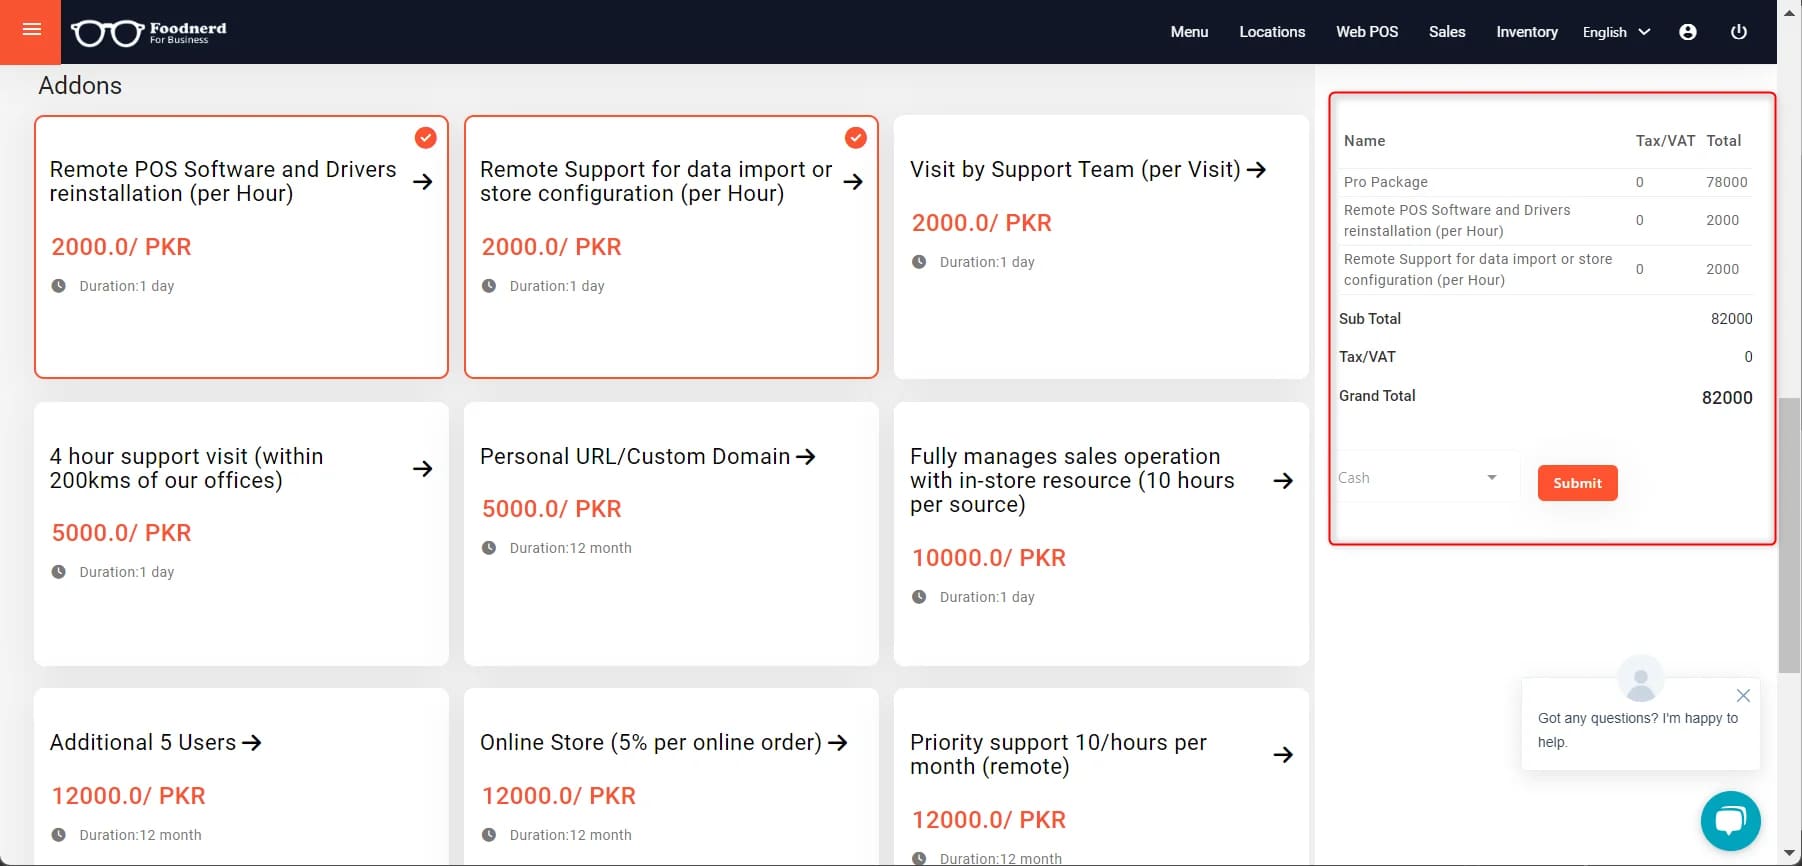Image resolution: width=1802 pixels, height=866 pixels.
Task: Submit the order with the Submit button
Action: 1577,483
